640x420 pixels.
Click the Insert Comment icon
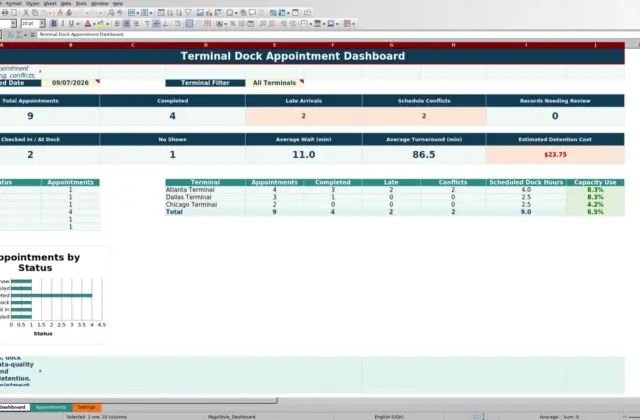252,13
